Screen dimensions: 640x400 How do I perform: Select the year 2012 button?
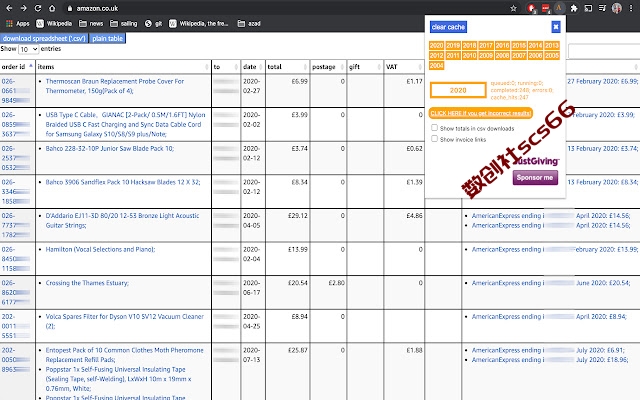point(436,56)
